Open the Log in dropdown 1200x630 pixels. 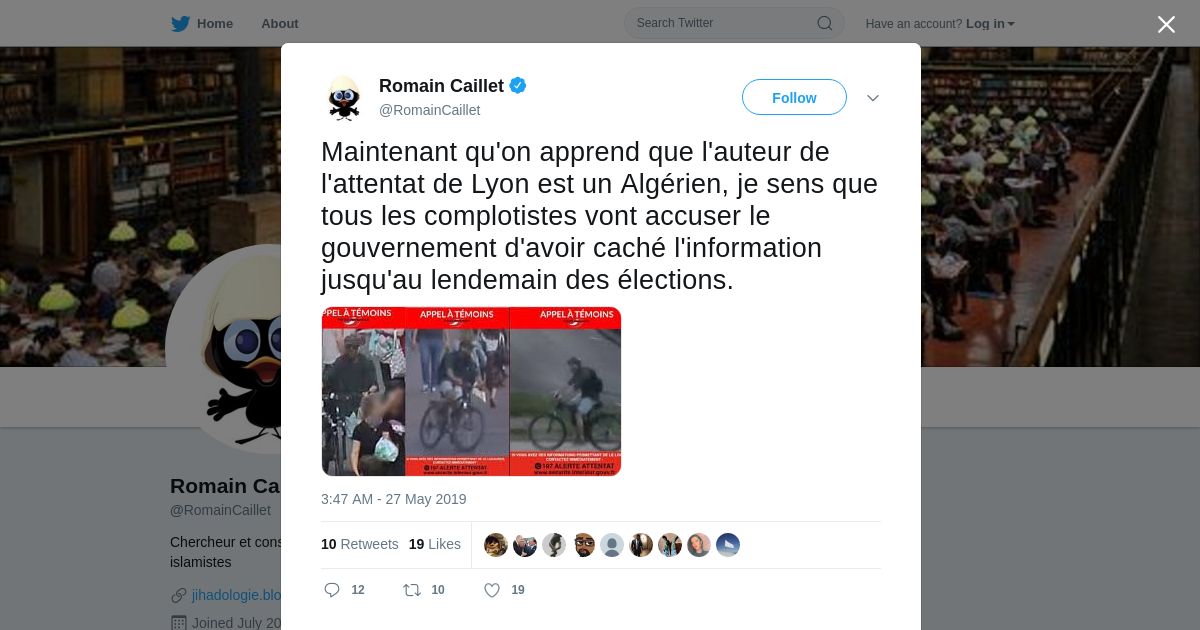coord(990,24)
